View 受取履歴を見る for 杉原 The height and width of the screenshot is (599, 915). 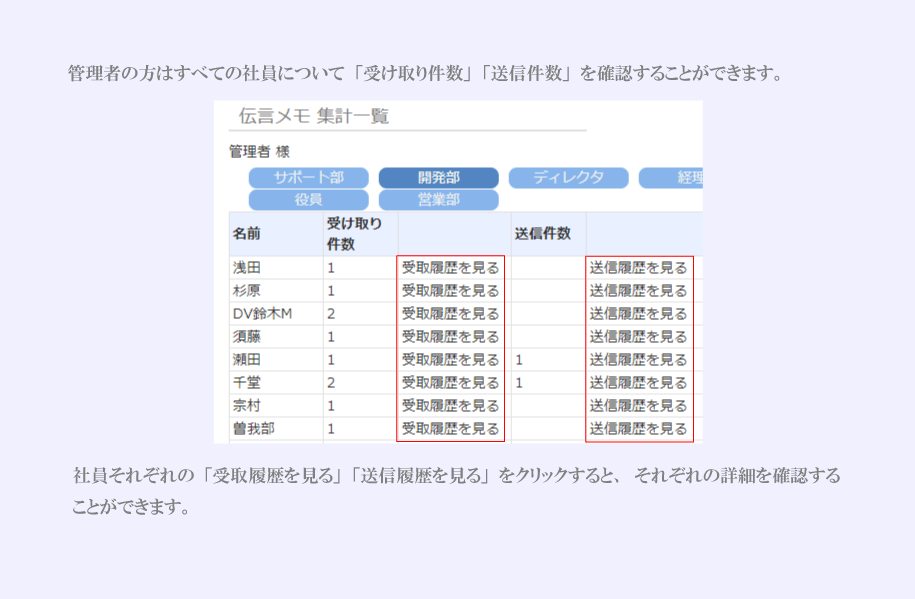(450, 291)
